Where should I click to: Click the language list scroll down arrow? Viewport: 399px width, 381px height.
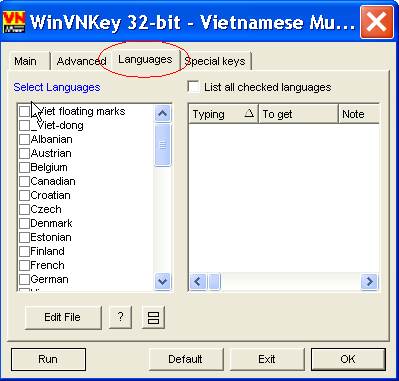pos(163,281)
